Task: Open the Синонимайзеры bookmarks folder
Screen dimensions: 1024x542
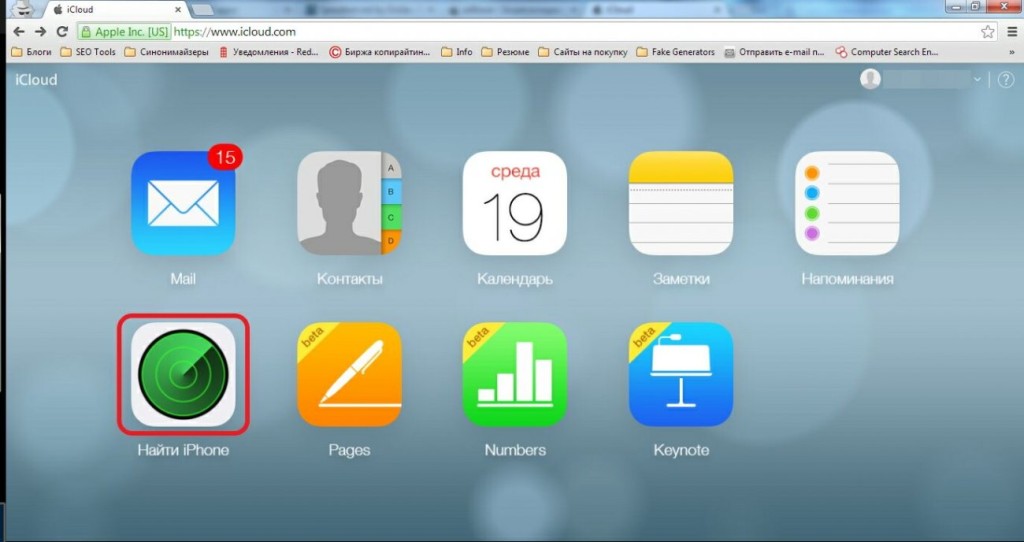Action: [x=167, y=52]
